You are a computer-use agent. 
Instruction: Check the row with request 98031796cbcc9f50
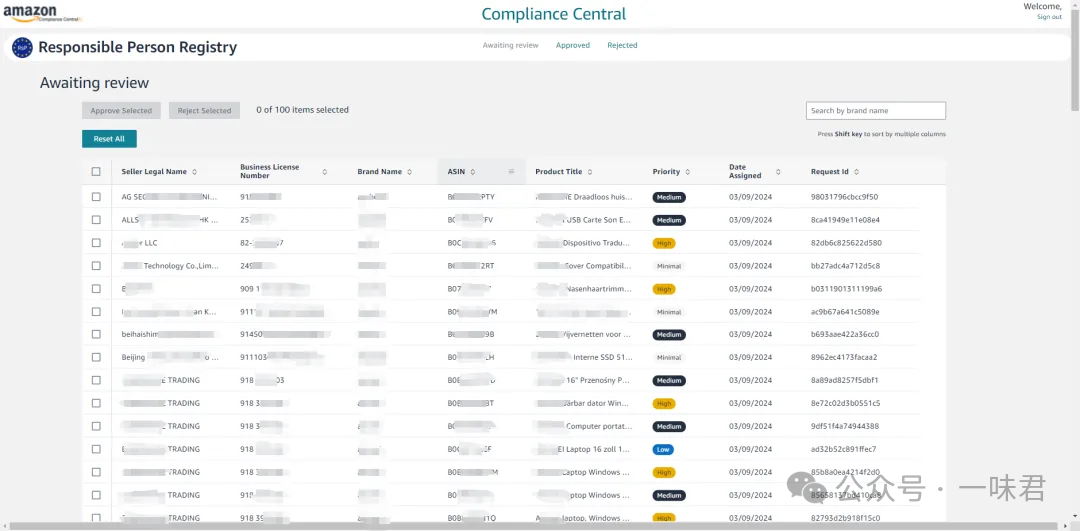click(x=96, y=197)
